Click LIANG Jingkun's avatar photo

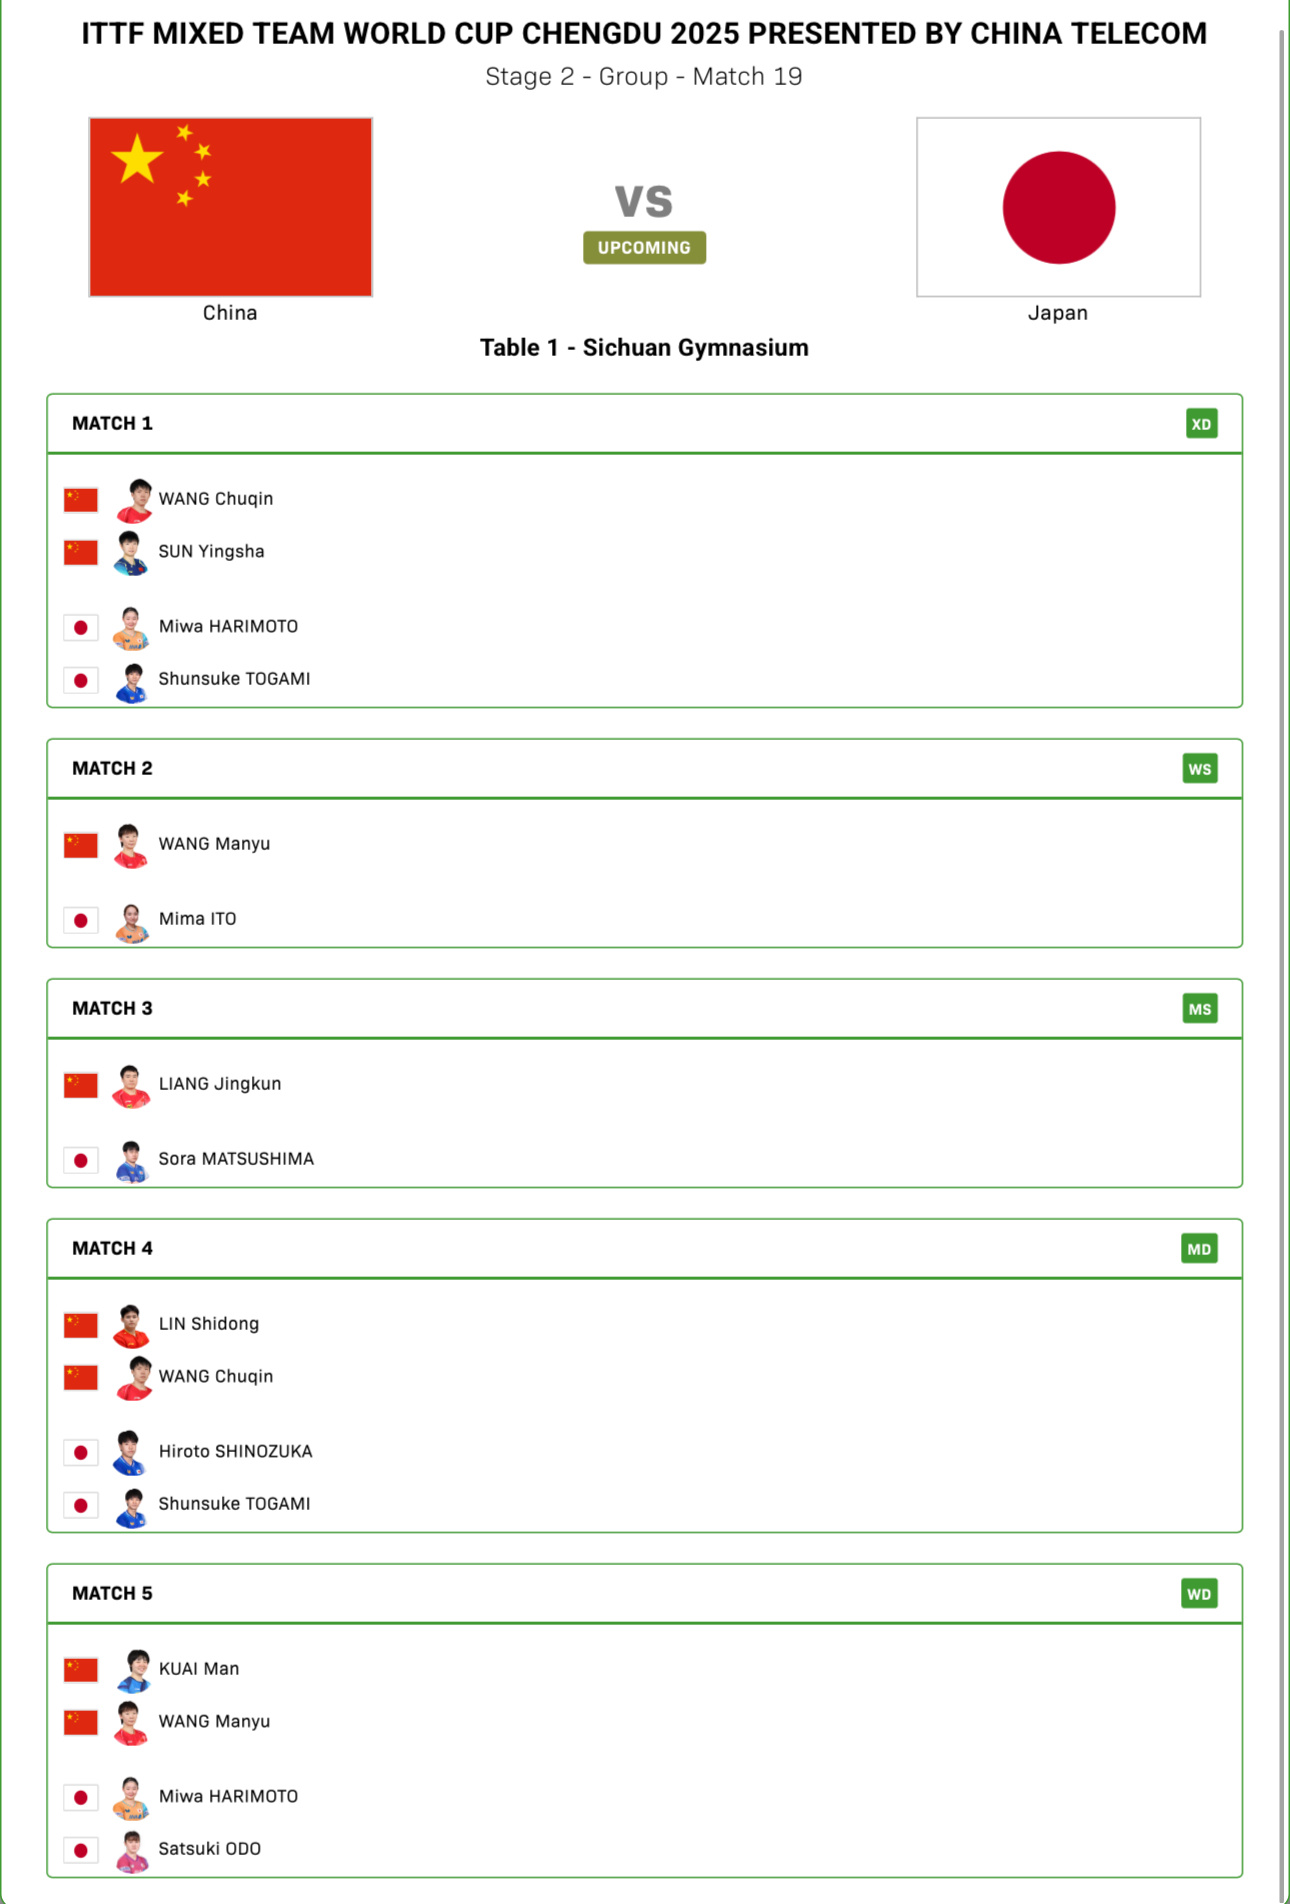click(x=131, y=1086)
